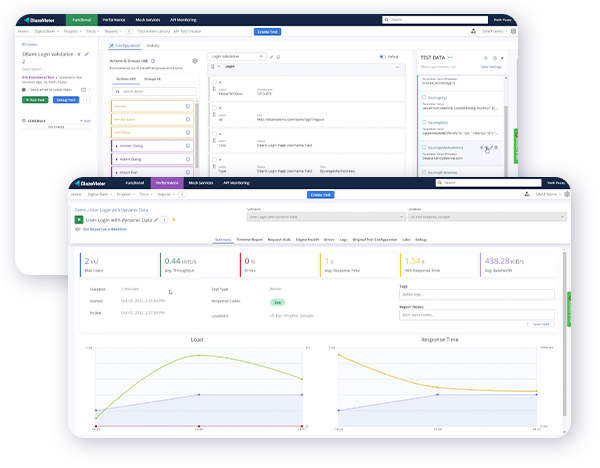Click workspace icon in Performance window toolbar
The width and height of the screenshot is (600, 468).
tap(527, 194)
